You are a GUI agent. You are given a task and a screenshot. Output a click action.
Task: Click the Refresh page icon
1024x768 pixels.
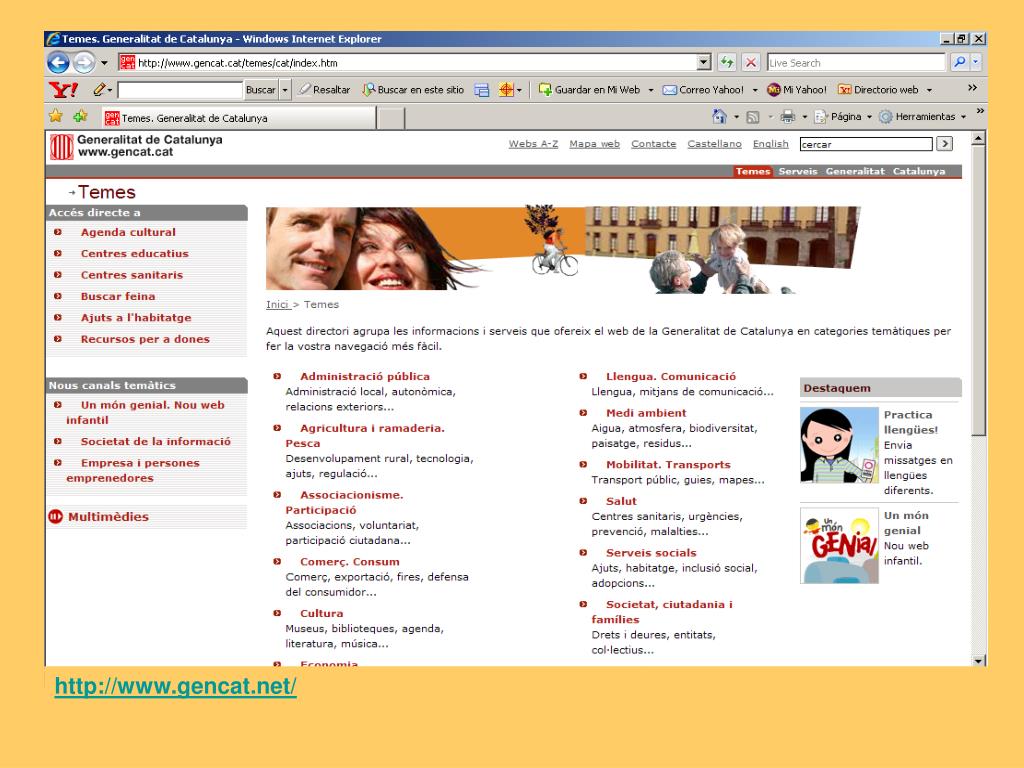(x=726, y=63)
